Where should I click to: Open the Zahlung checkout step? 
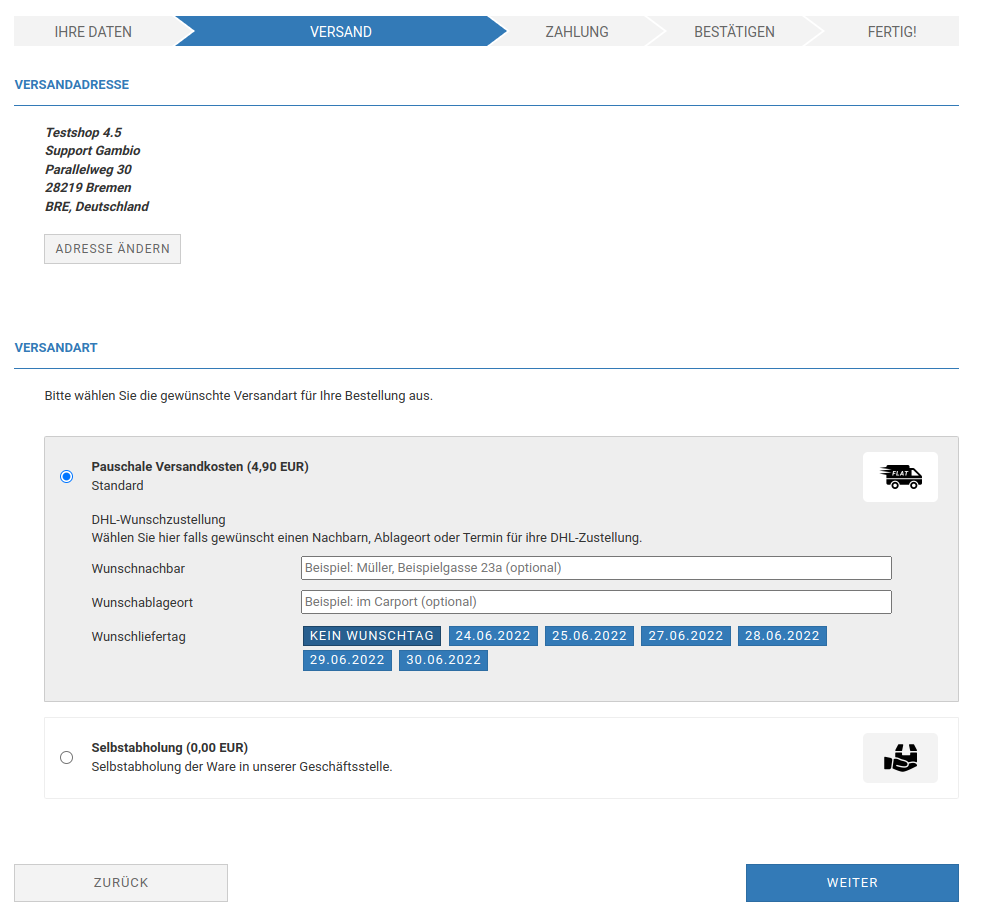(576, 31)
